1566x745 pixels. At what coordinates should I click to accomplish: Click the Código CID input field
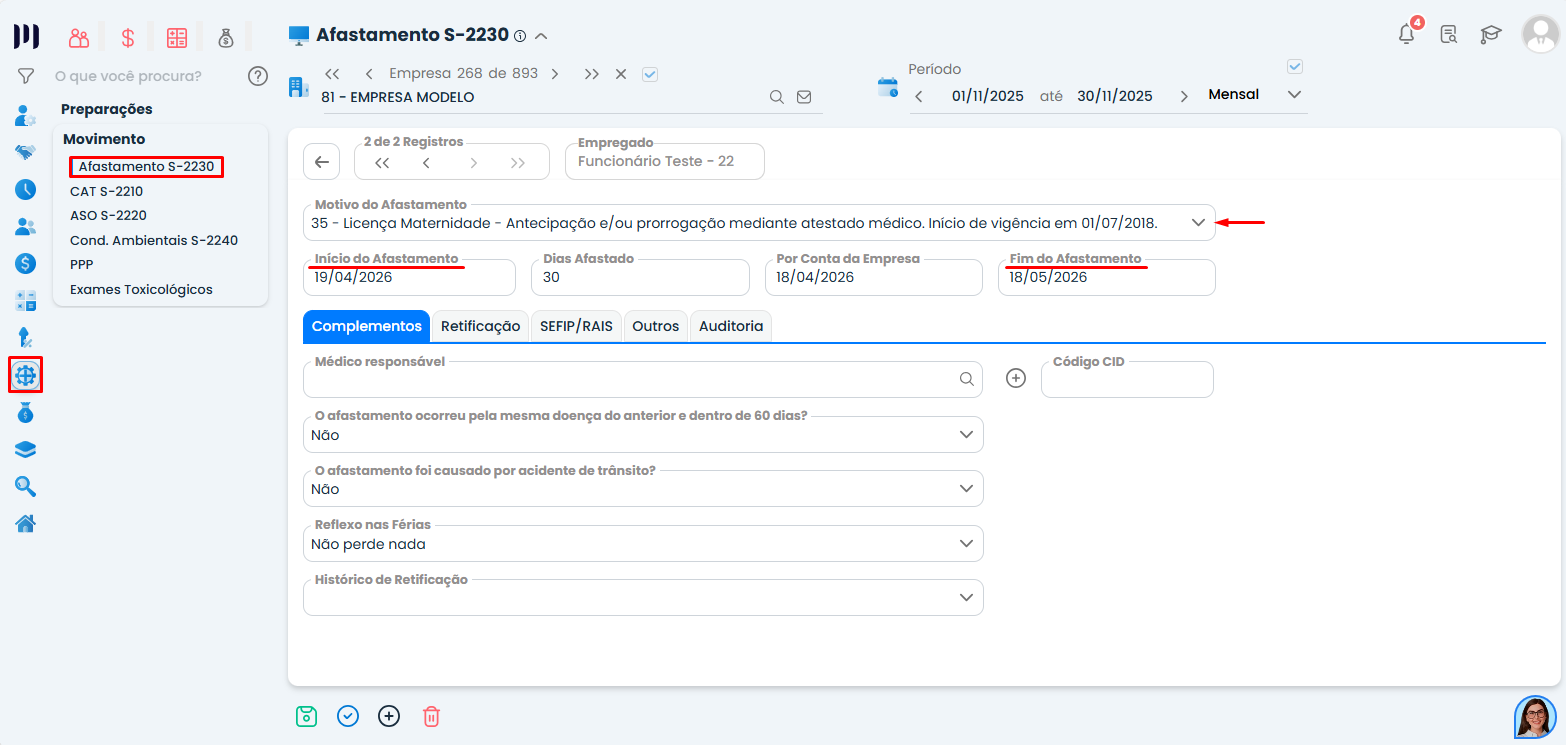[x=1127, y=379]
